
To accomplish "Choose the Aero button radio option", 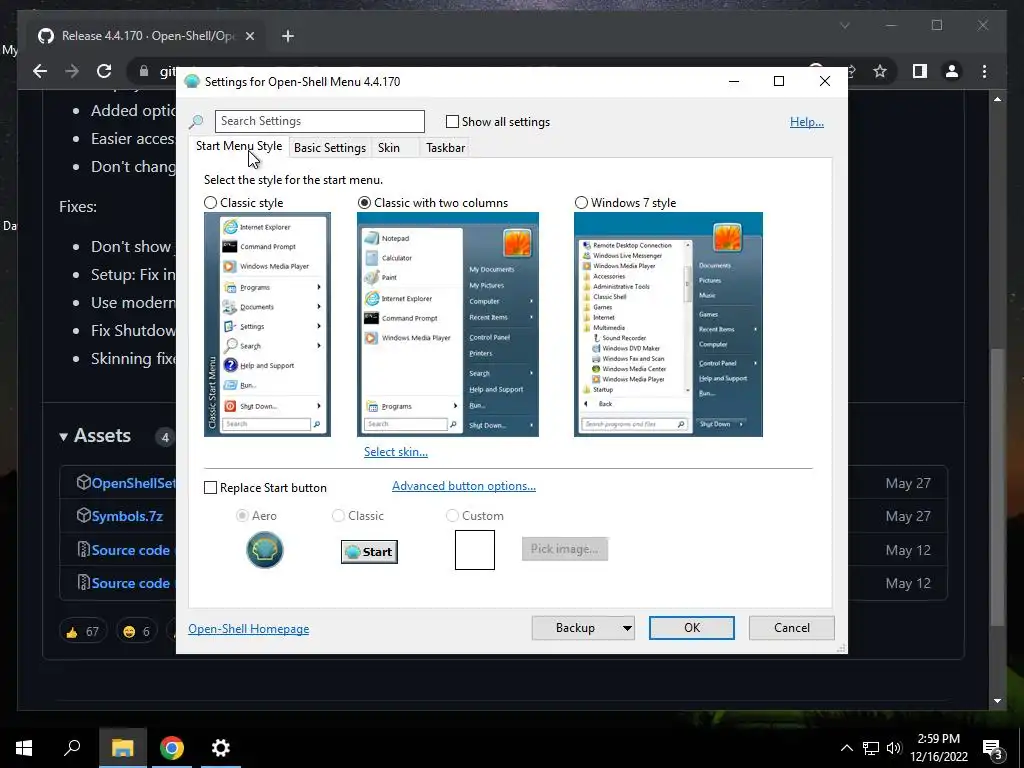I will point(242,516).
